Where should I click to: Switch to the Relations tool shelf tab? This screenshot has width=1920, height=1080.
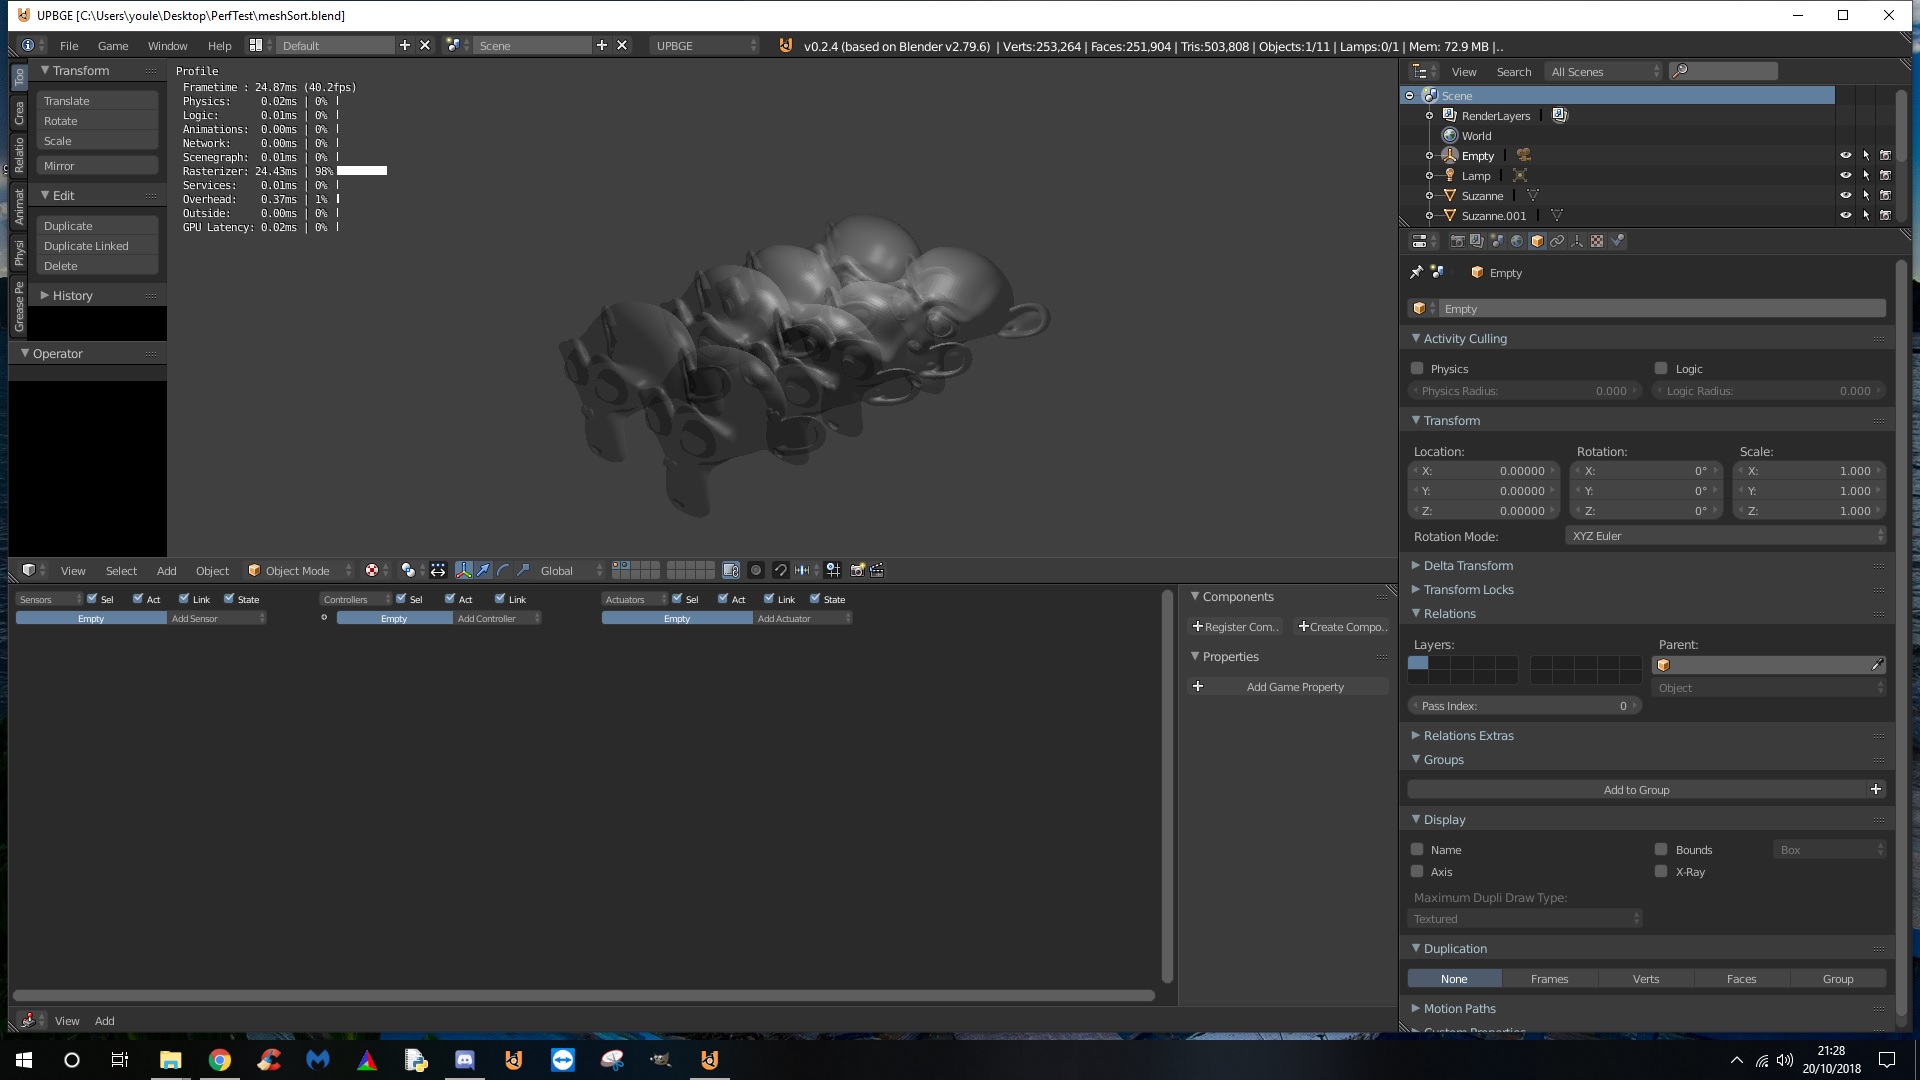[18, 155]
